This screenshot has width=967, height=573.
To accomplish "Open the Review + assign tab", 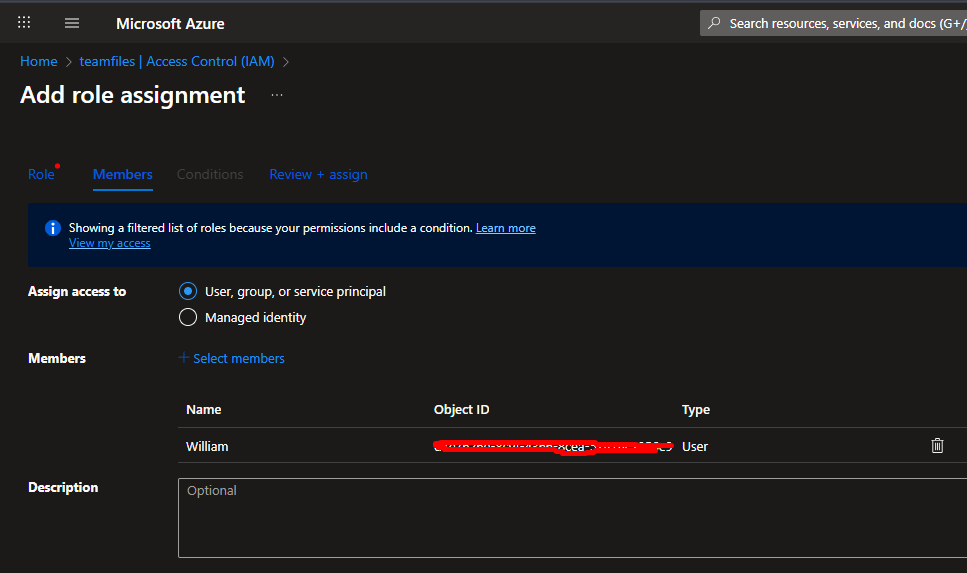I will [318, 174].
